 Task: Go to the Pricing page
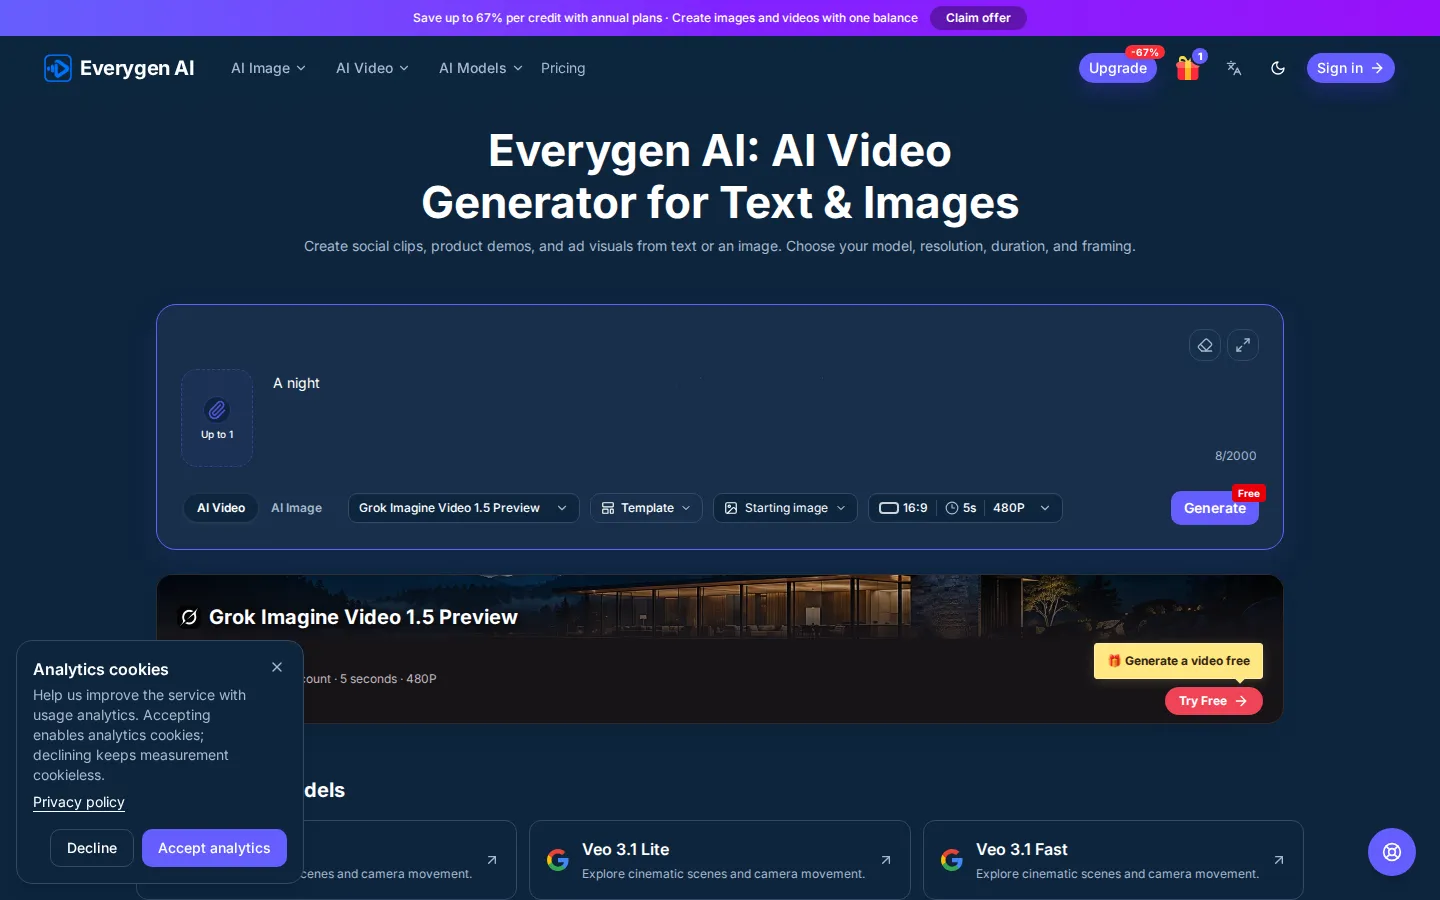pyautogui.click(x=563, y=68)
